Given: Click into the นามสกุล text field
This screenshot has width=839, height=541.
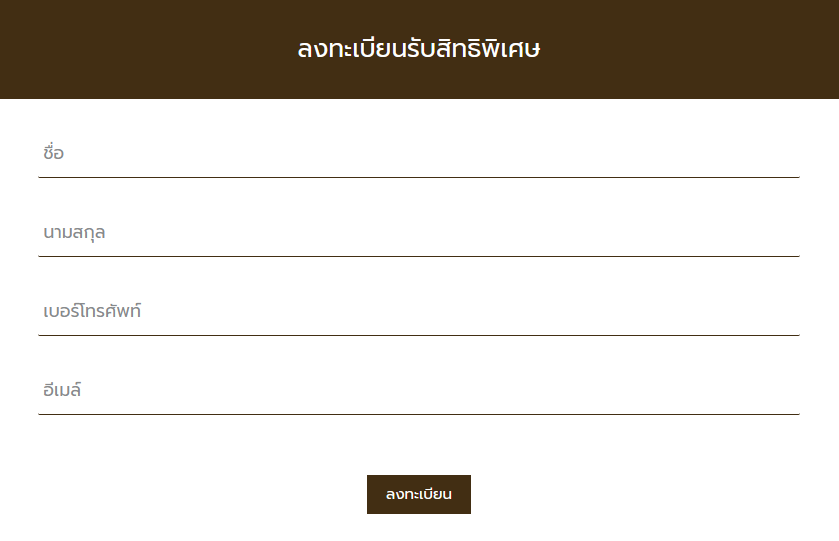Looking at the screenshot, I should point(418,233).
